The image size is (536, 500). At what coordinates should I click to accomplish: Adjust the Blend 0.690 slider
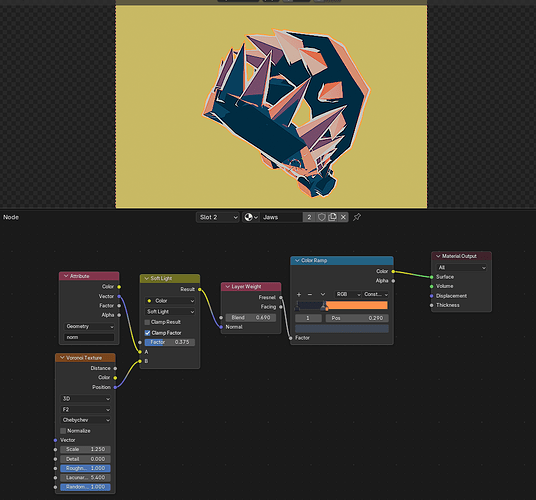(251, 317)
